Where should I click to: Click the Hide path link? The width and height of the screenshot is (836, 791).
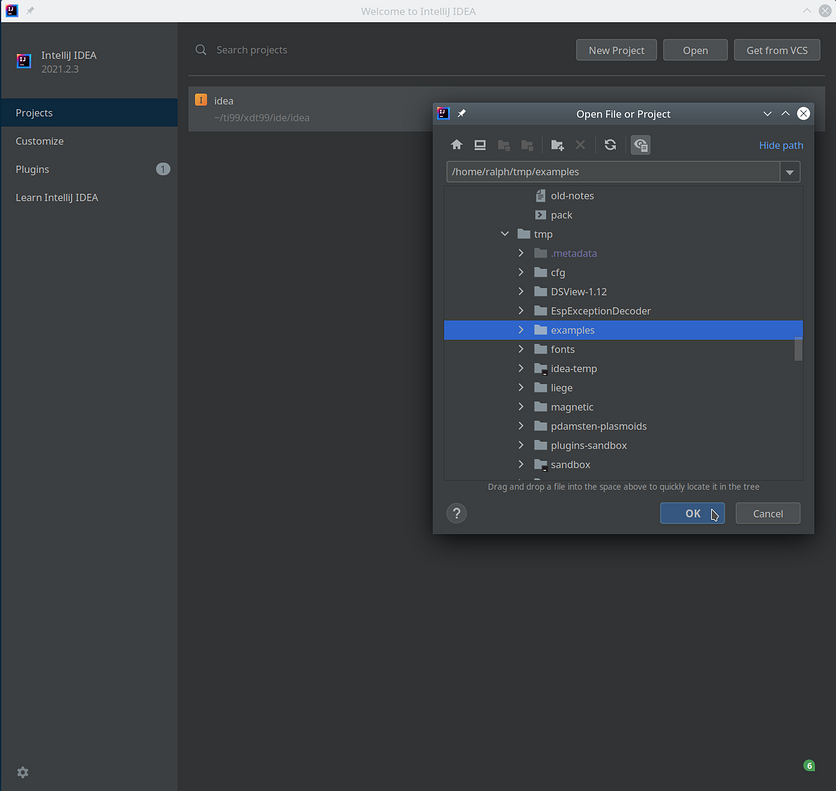[780, 145]
